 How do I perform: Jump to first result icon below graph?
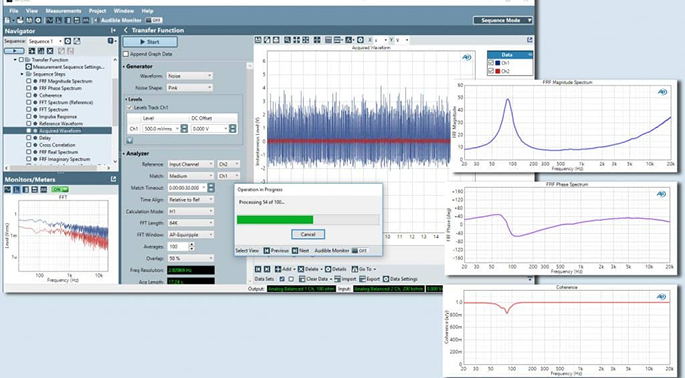point(258,269)
